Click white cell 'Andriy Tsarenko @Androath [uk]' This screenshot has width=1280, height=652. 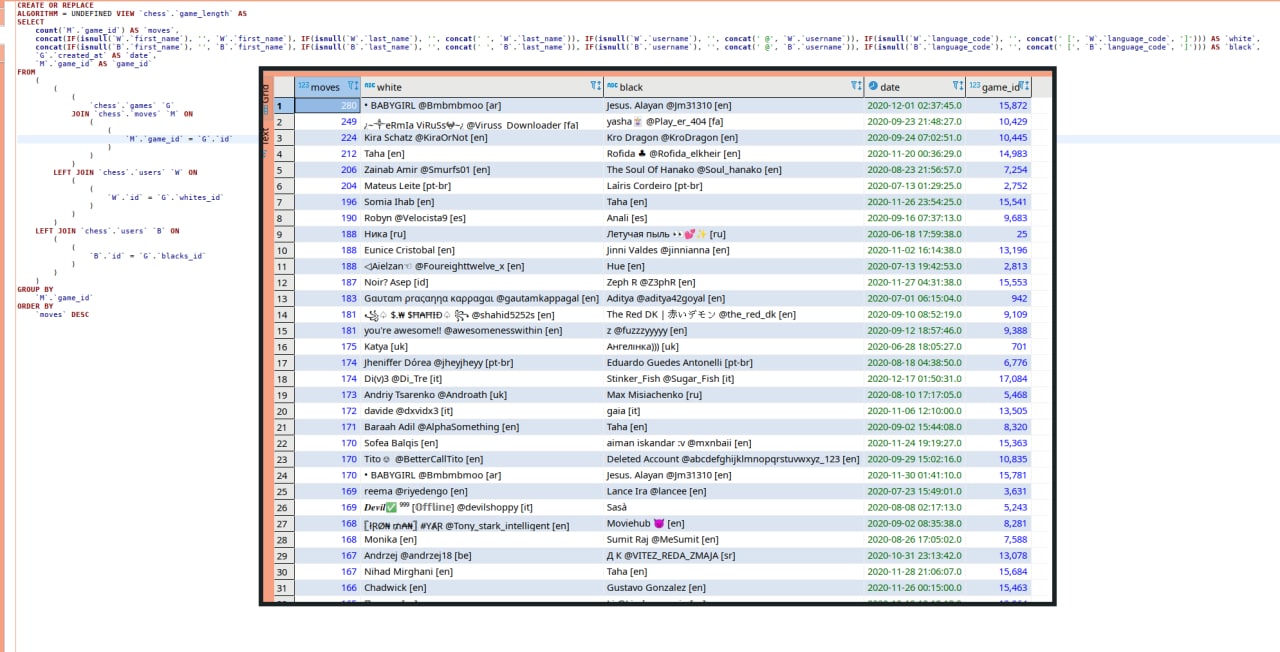click(482, 395)
